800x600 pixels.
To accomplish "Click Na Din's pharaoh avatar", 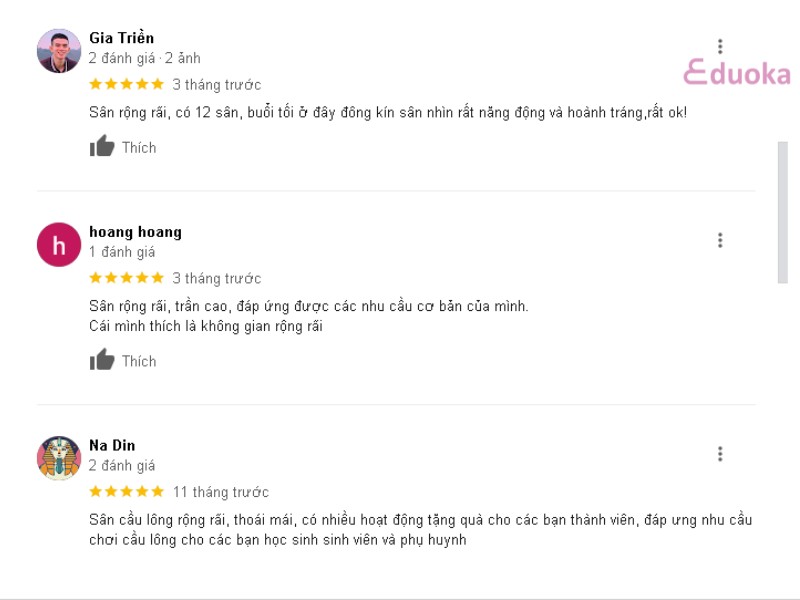I will (59, 458).
